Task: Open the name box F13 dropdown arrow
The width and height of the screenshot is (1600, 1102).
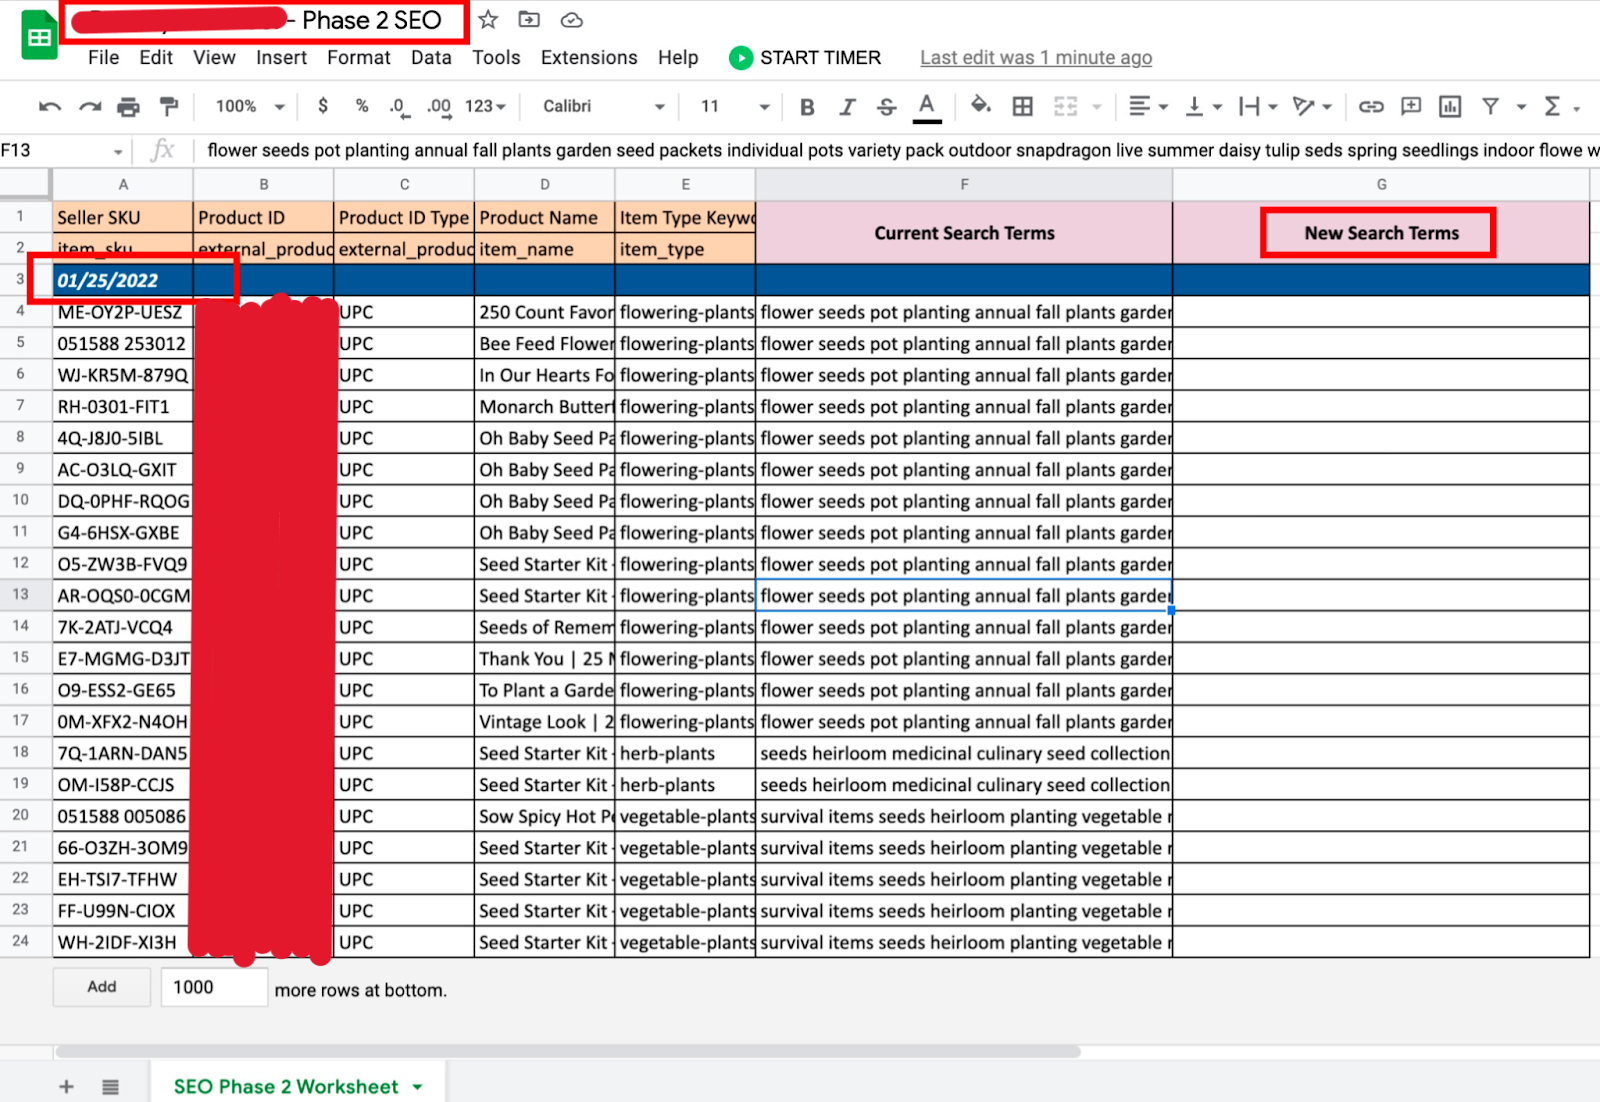Action: 118,152
